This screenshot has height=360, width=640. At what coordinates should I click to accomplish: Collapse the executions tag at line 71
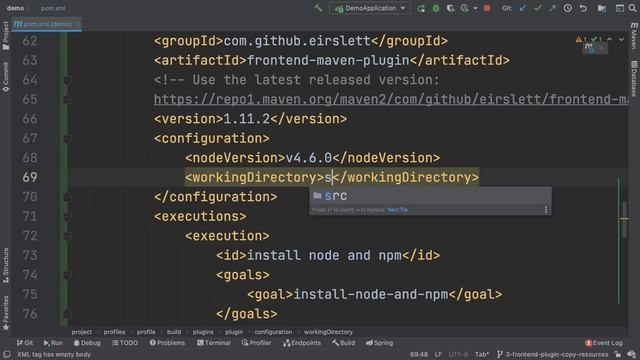pos(67,217)
